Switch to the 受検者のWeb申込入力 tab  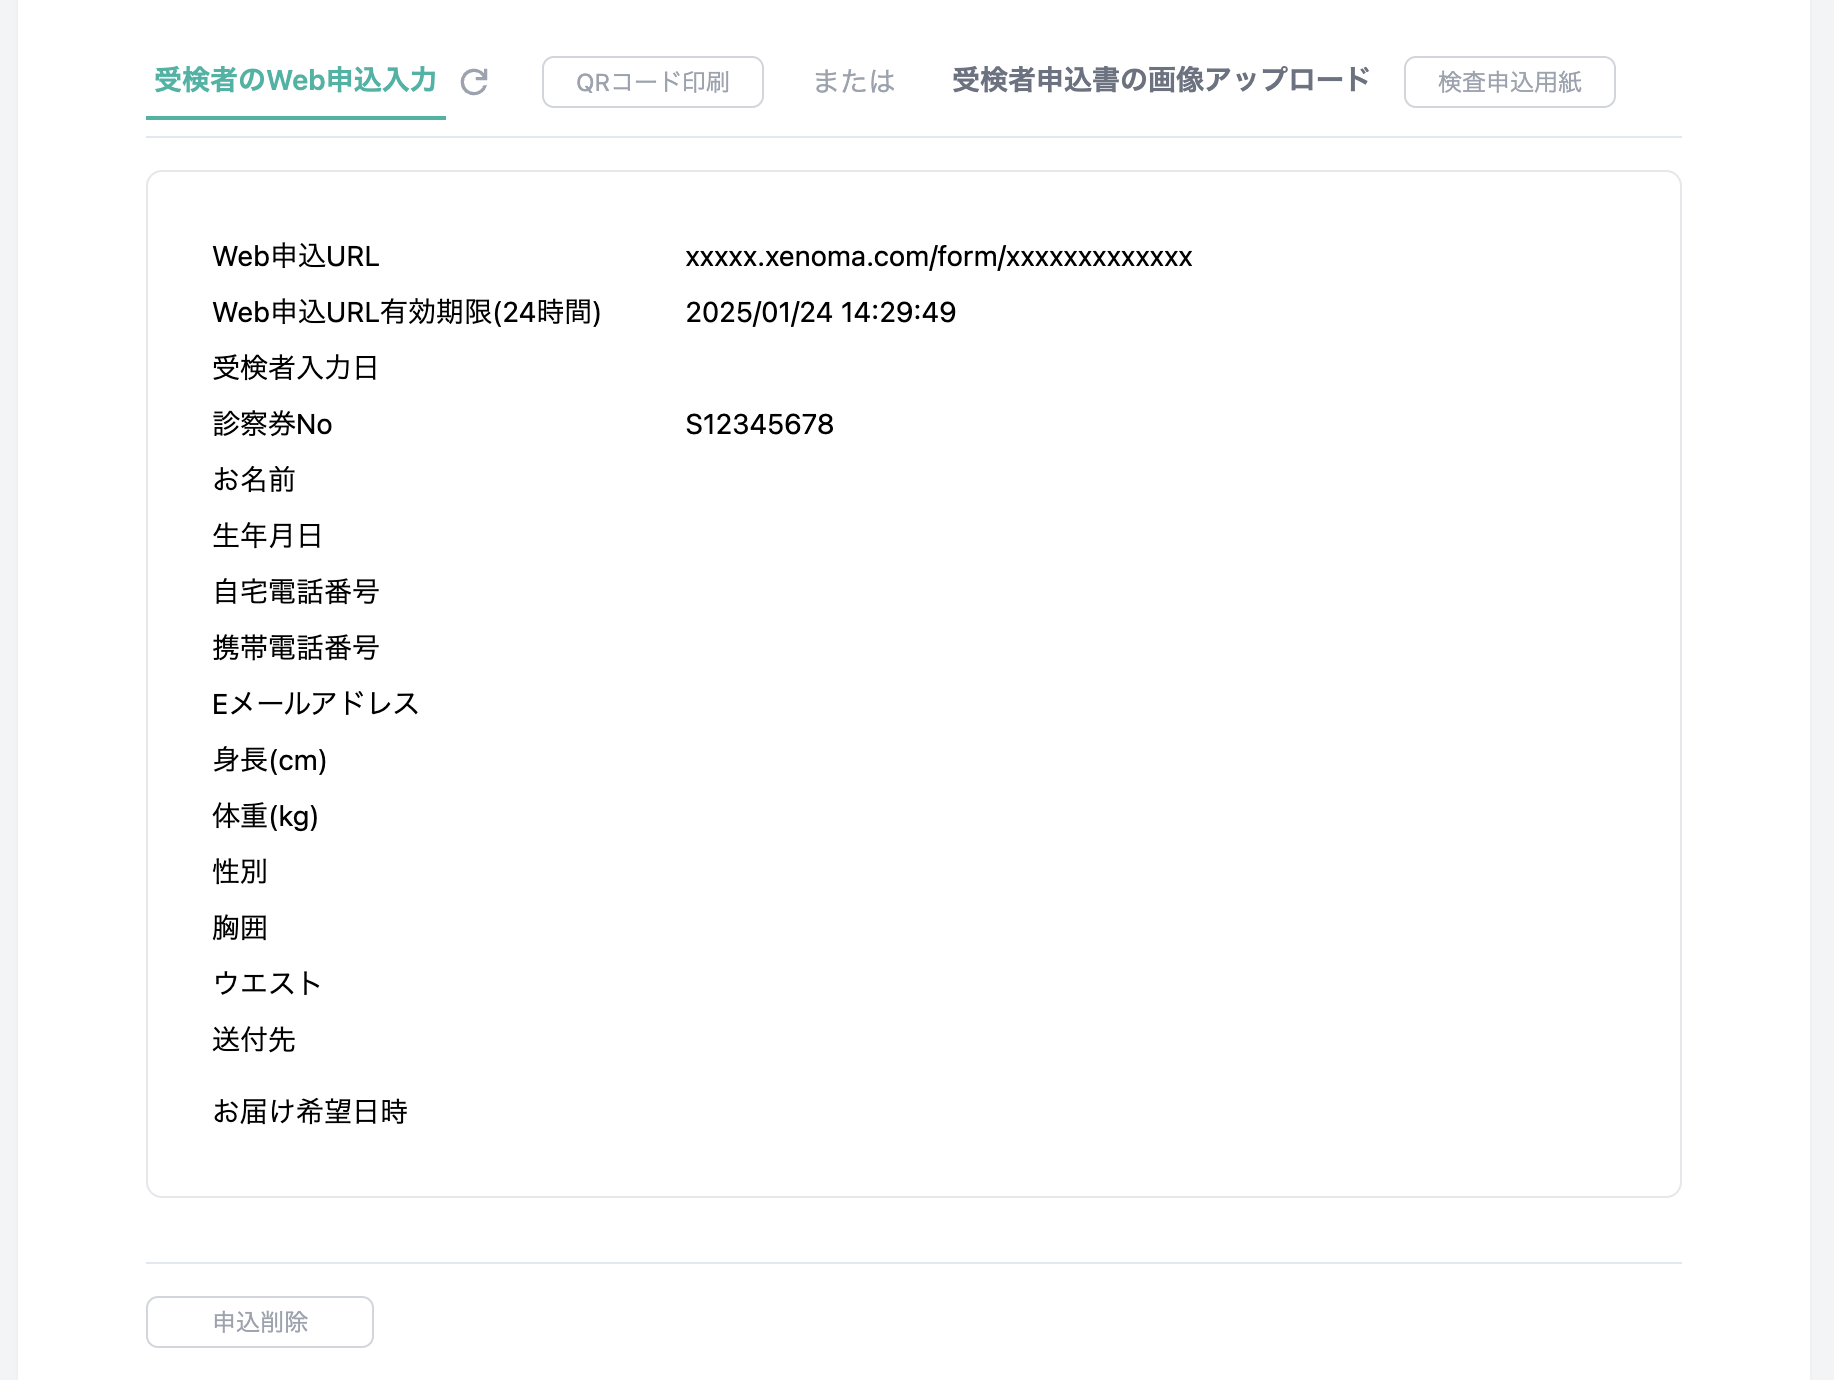(295, 81)
